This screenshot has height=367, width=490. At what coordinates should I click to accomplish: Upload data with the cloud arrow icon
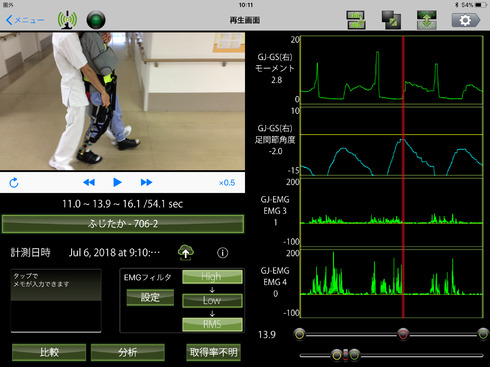(x=186, y=252)
